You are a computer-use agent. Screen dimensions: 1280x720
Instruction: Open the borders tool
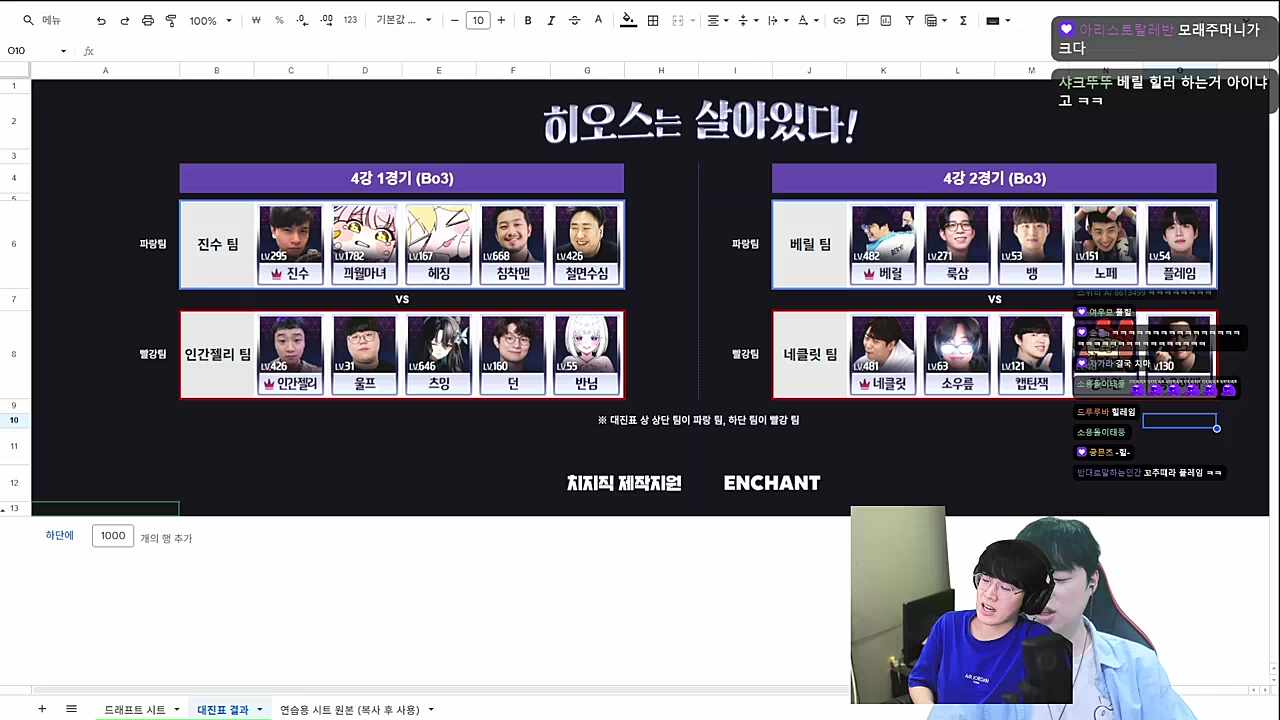(653, 20)
